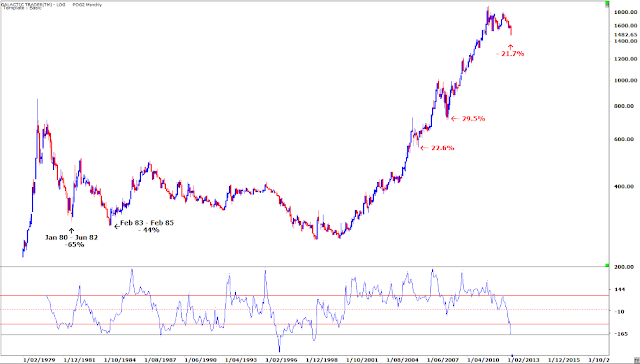Click the 1/12/1981 date label

79,360
